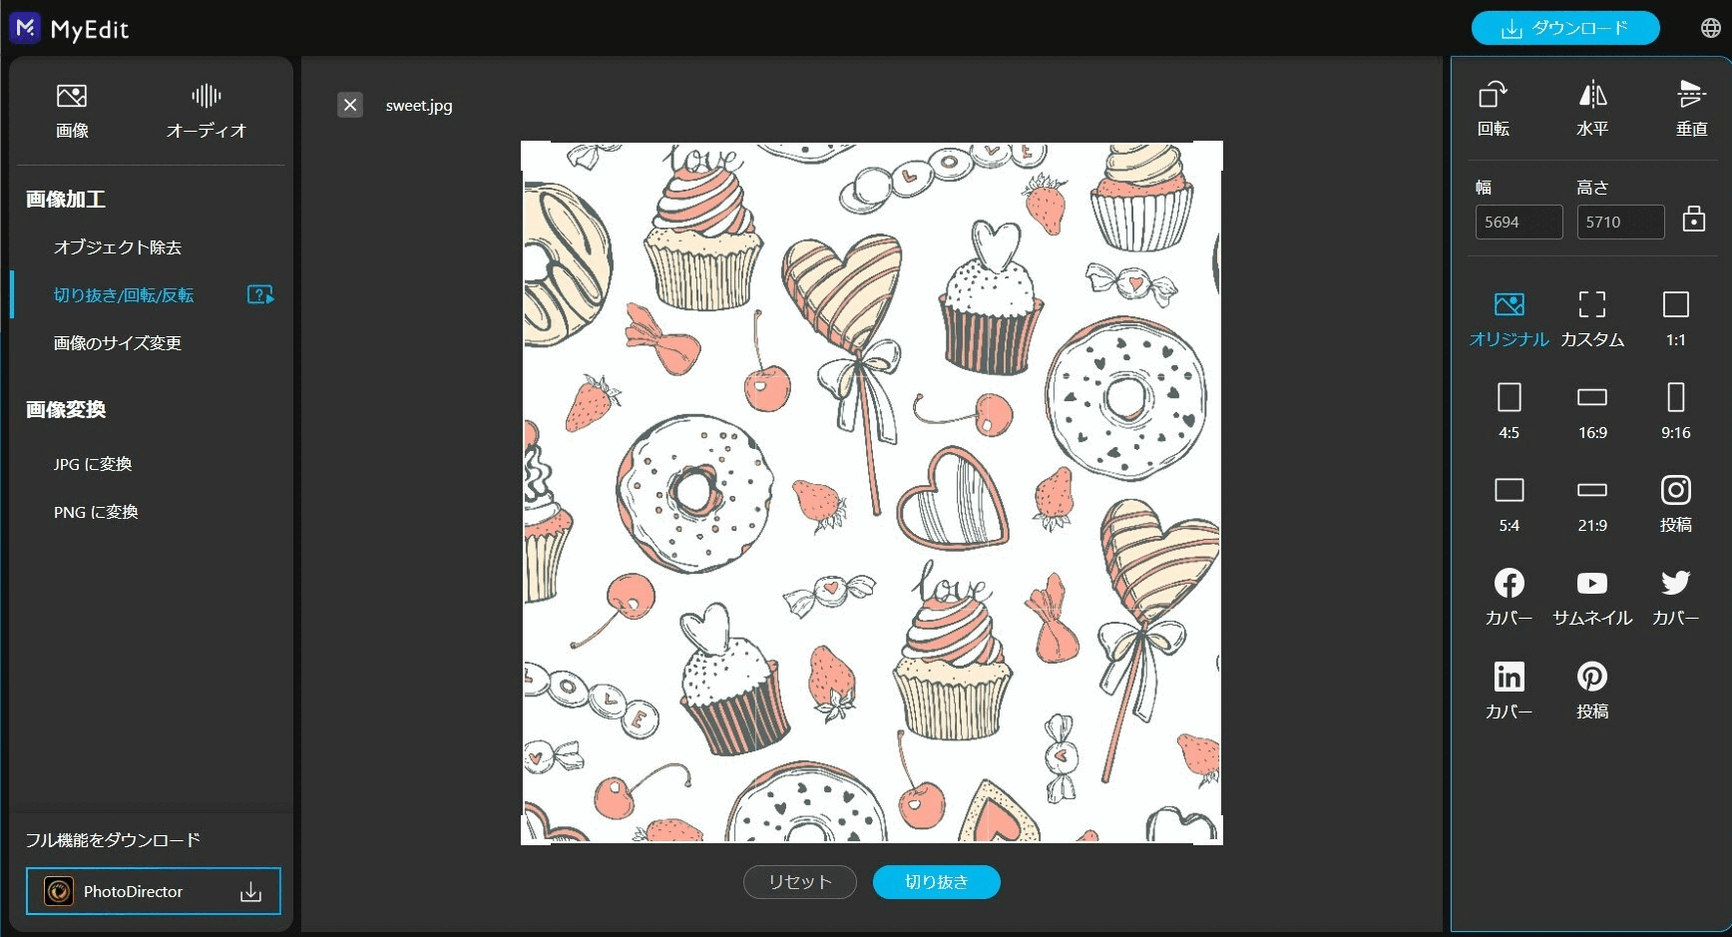Choose Instagram 投稿 crop preset
Viewport: 1732px width, 937px height.
coord(1676,504)
